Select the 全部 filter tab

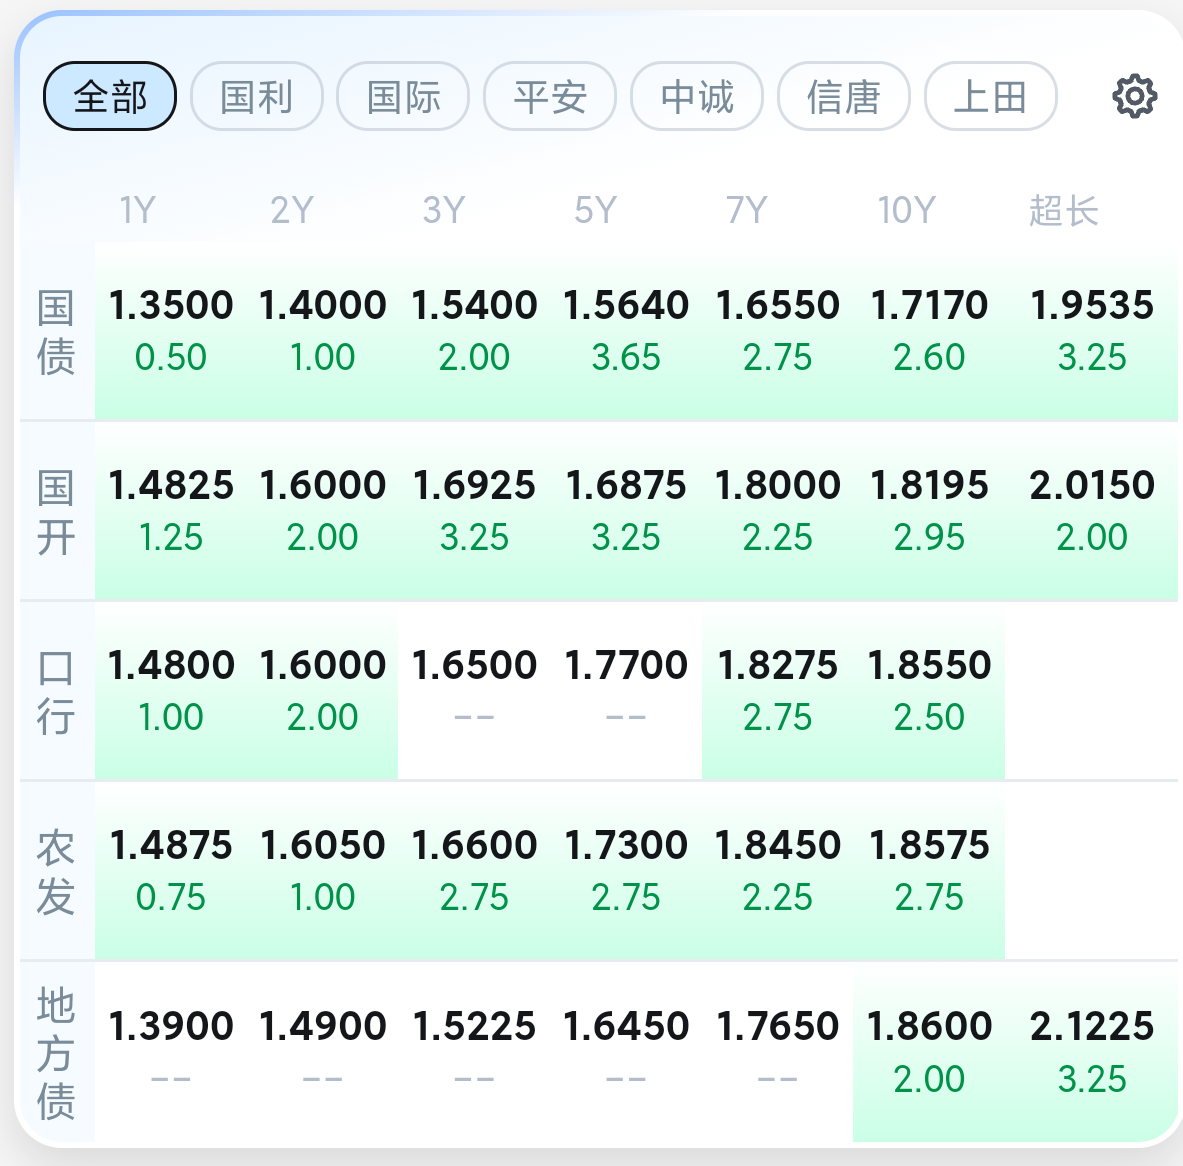[110, 97]
